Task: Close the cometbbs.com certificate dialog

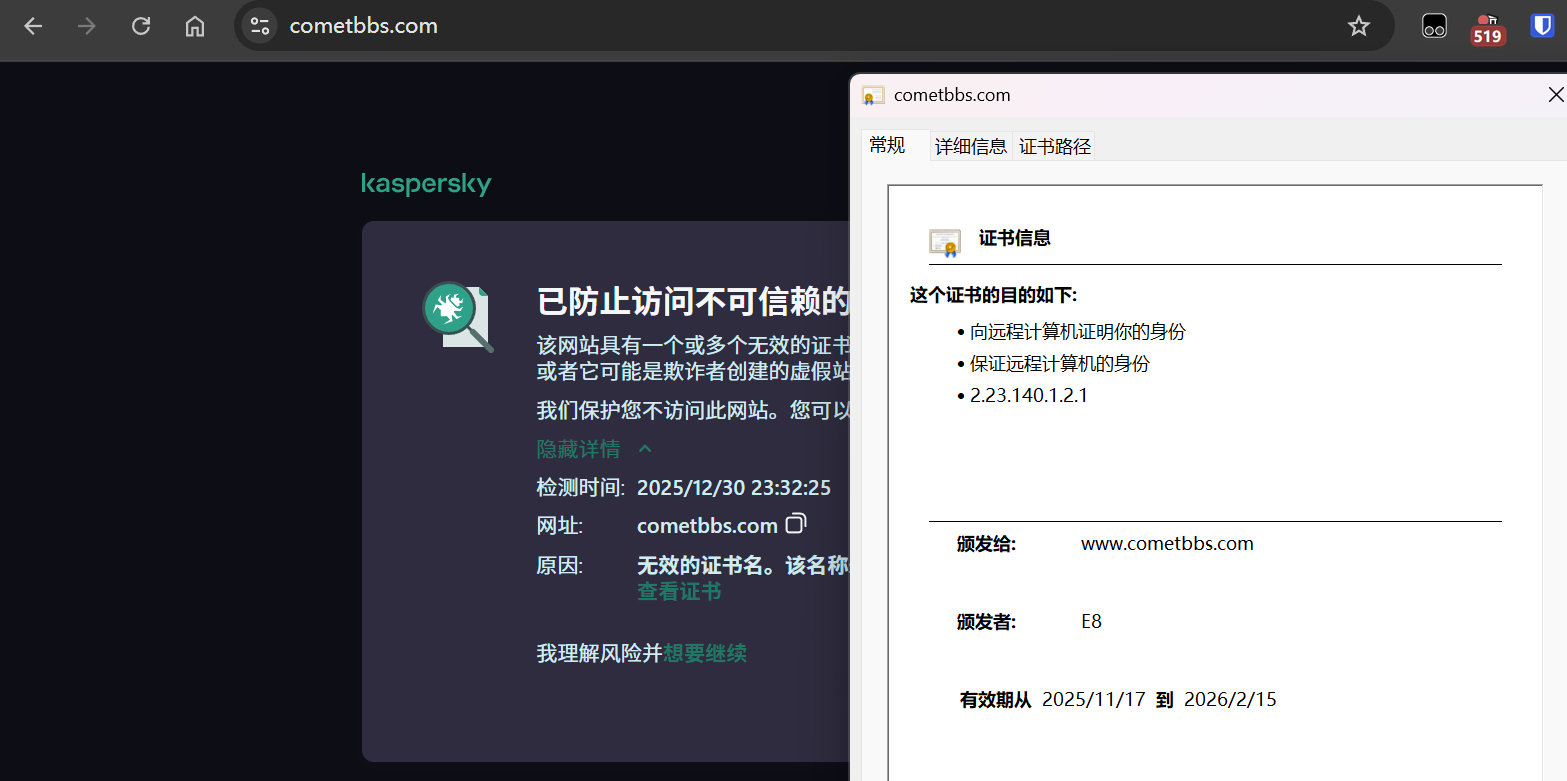Action: point(1555,95)
